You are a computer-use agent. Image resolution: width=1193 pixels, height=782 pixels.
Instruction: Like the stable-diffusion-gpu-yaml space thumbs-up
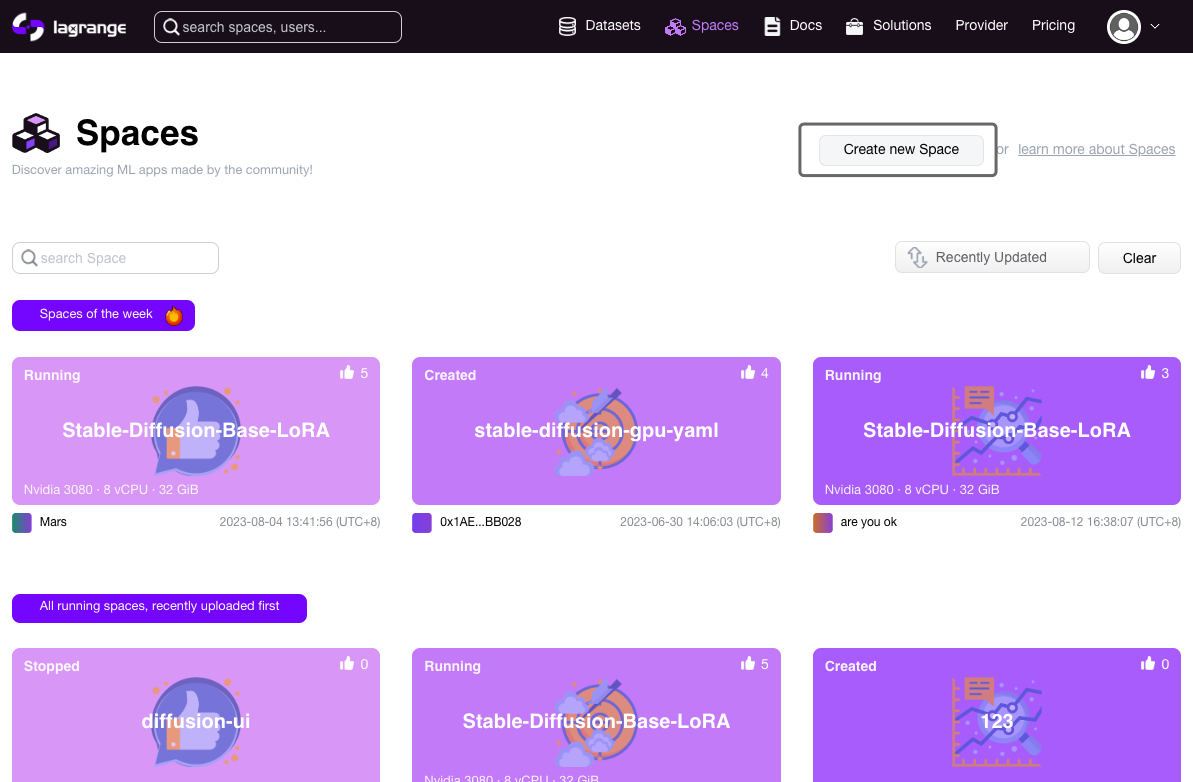[748, 372]
